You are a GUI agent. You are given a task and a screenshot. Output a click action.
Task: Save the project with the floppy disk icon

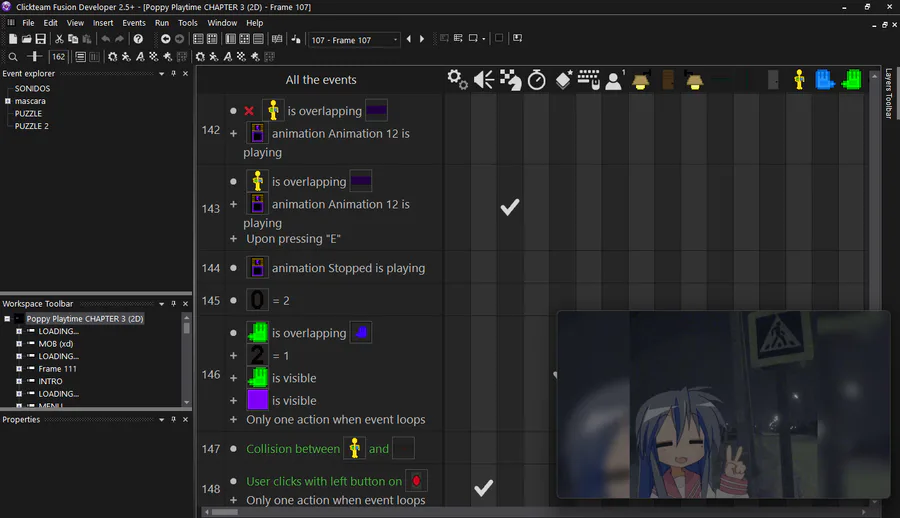40,39
